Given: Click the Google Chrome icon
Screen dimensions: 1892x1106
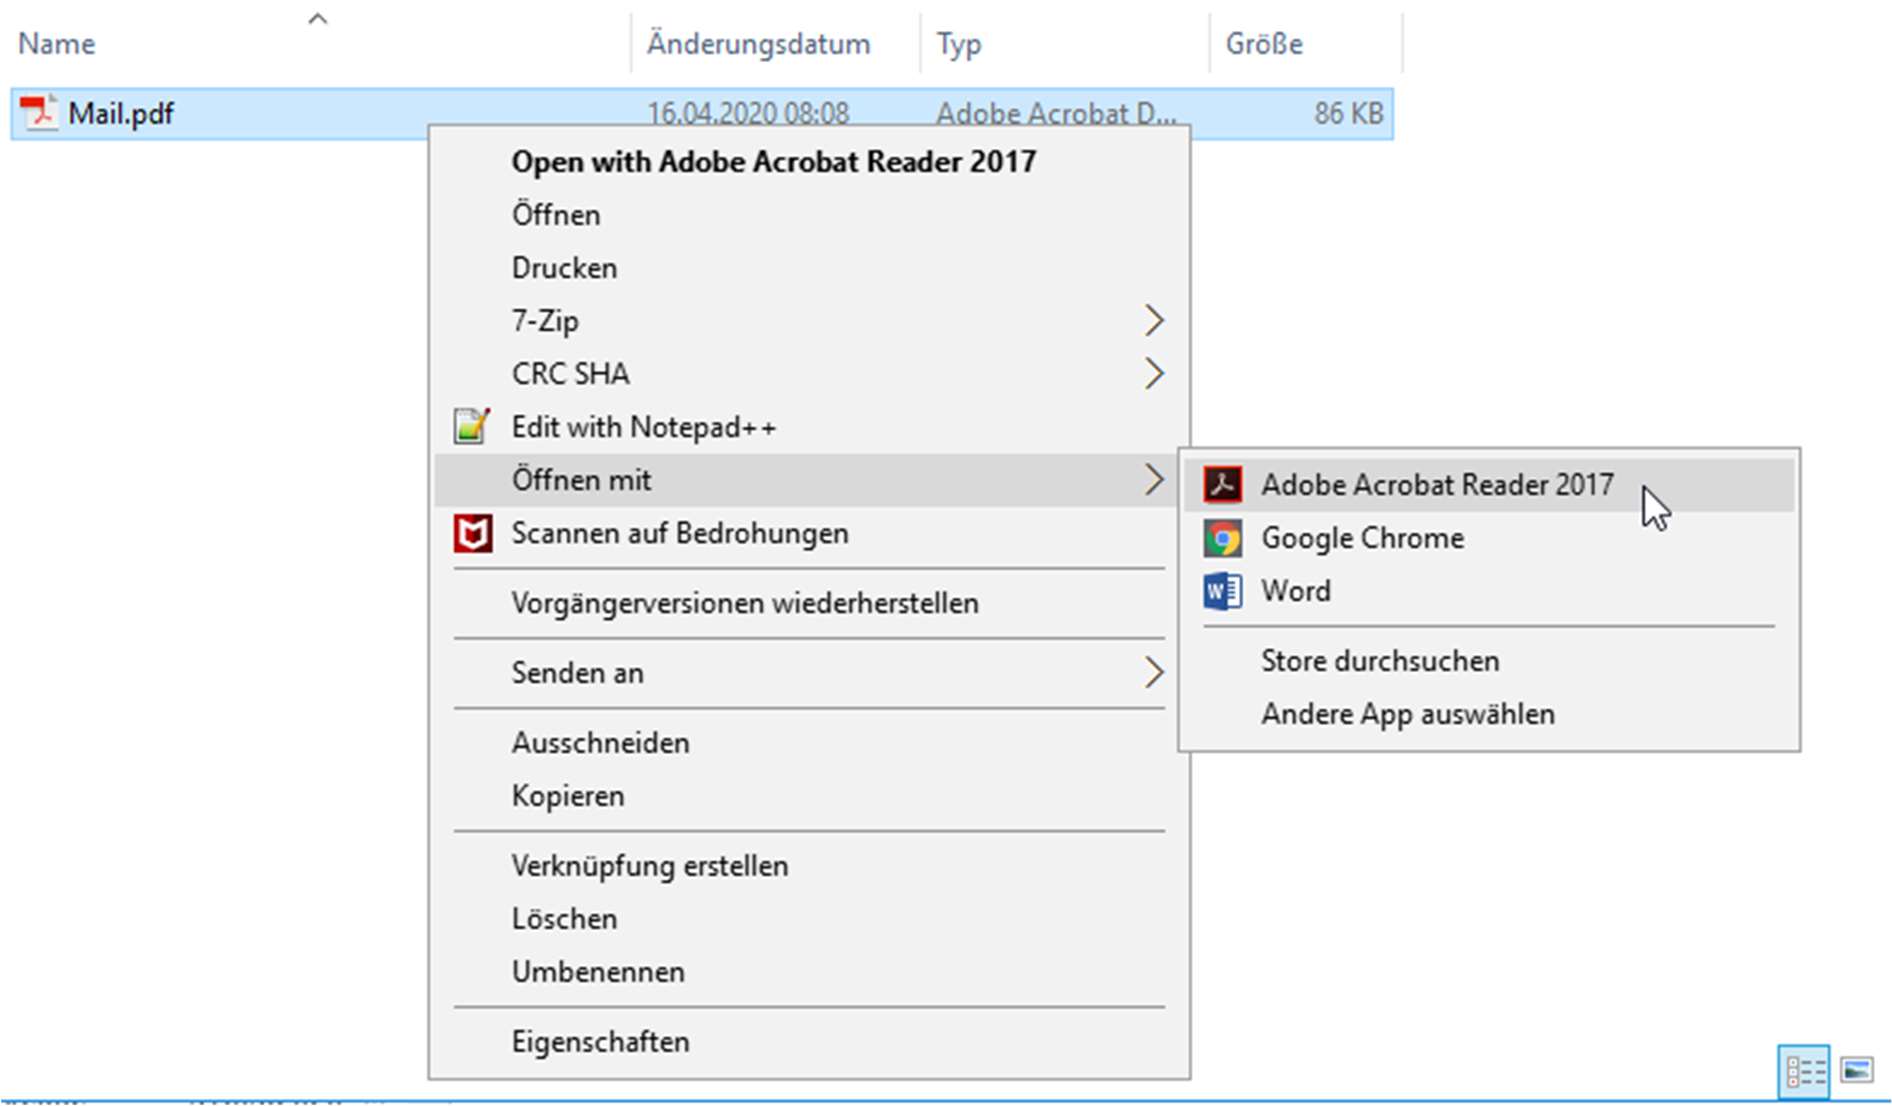Looking at the screenshot, I should pos(1222,538).
